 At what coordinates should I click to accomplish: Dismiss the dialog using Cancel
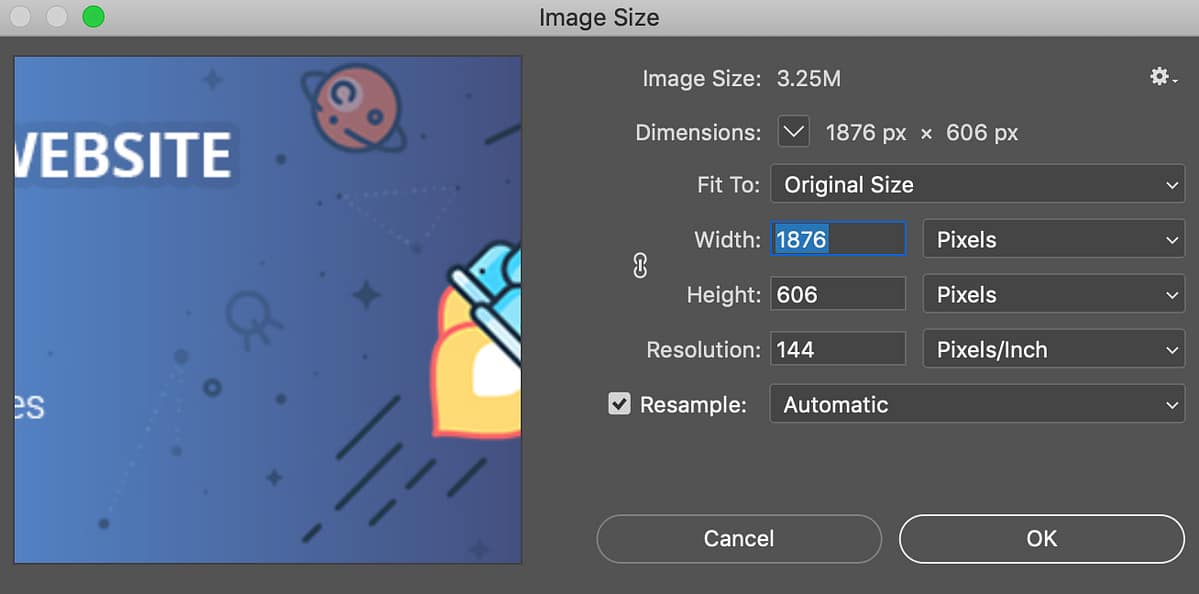coord(738,538)
